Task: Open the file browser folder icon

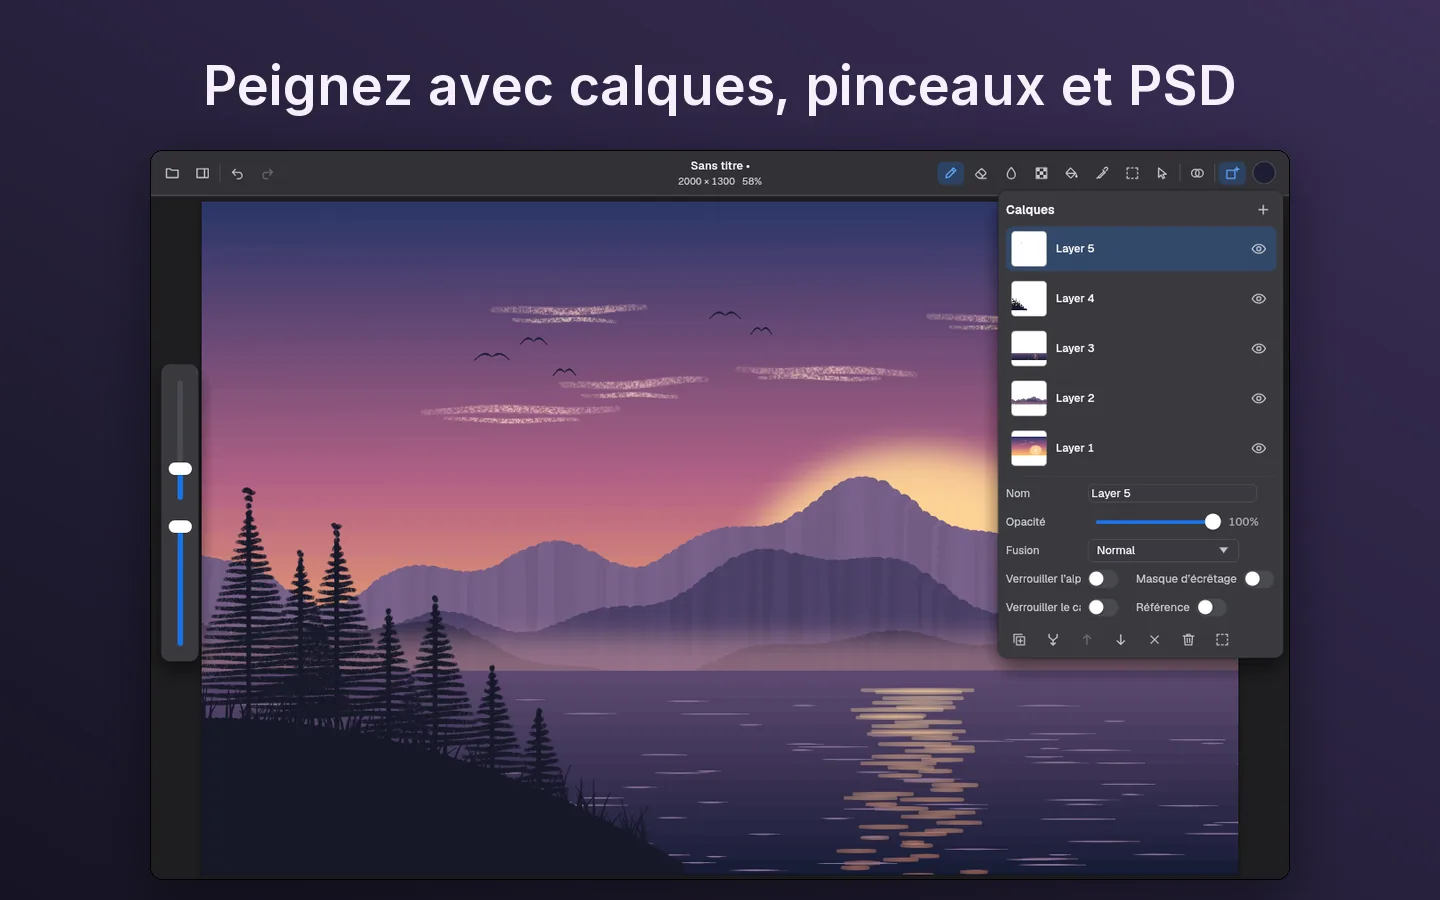Action: (x=172, y=173)
